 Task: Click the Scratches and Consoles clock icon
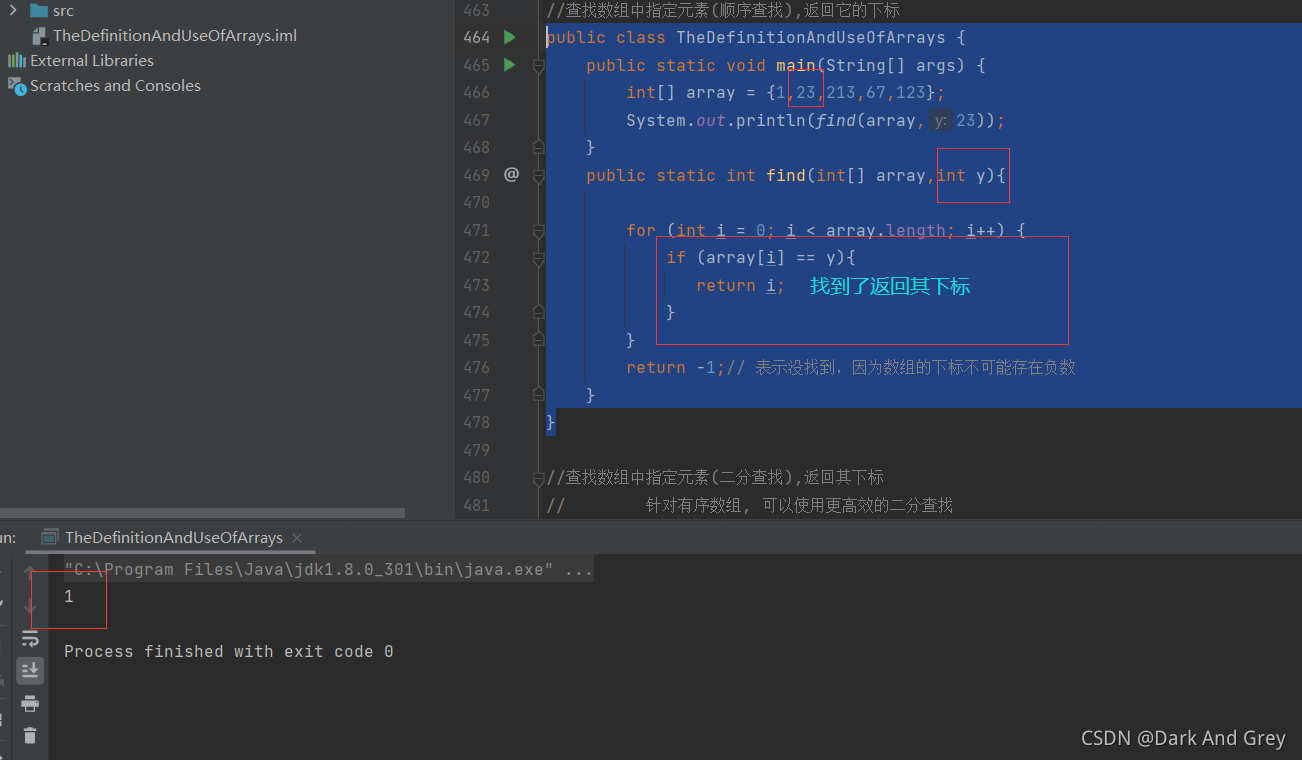click(17, 86)
